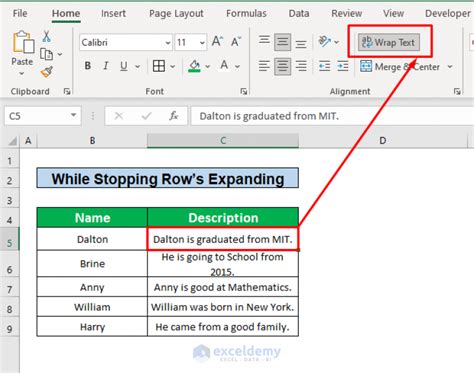Open the Fill Color dropdown arrow
This screenshot has width=474, height=373.
[x=208, y=66]
